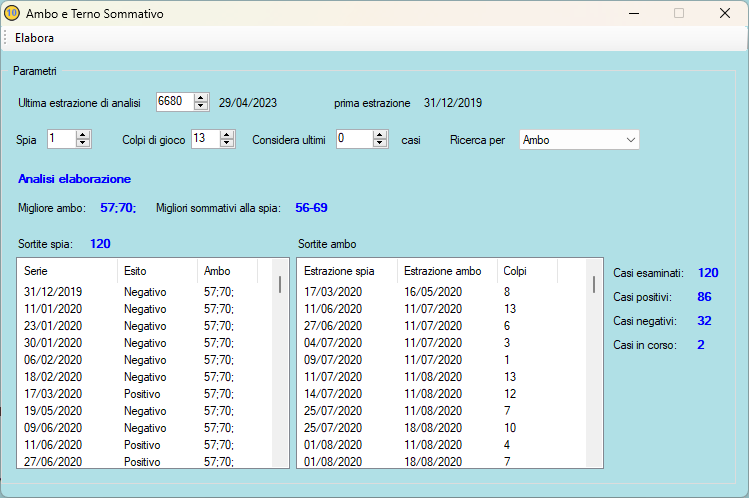Click the Colpi column header
The image size is (749, 498).
[x=527, y=271]
